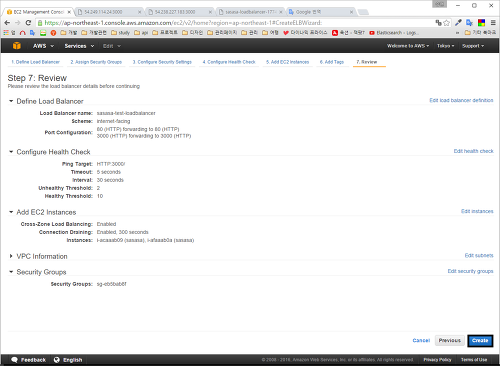Open the eyedropper color picker extension
The height and width of the screenshot is (366, 500).
point(458,23)
